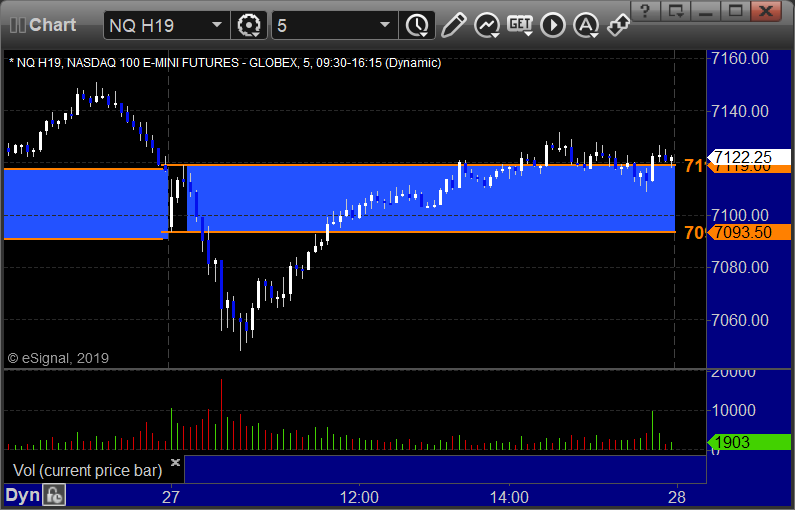Click the orange 7093.50 price marker
This screenshot has height=510, width=795.
tap(749, 232)
